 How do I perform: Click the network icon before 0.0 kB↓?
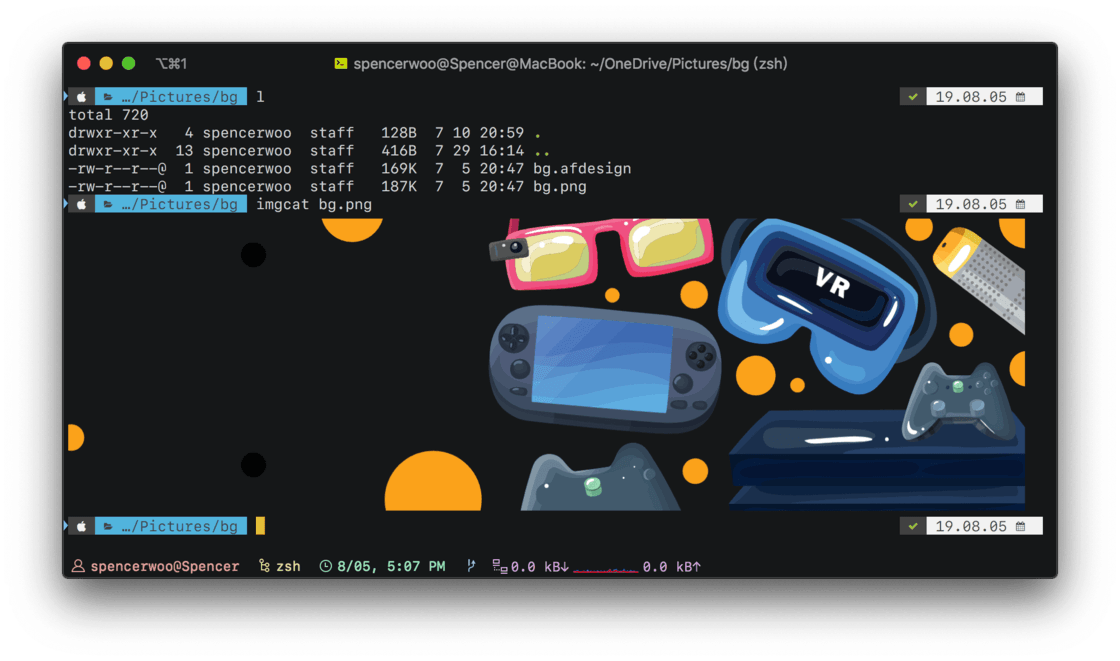point(500,566)
